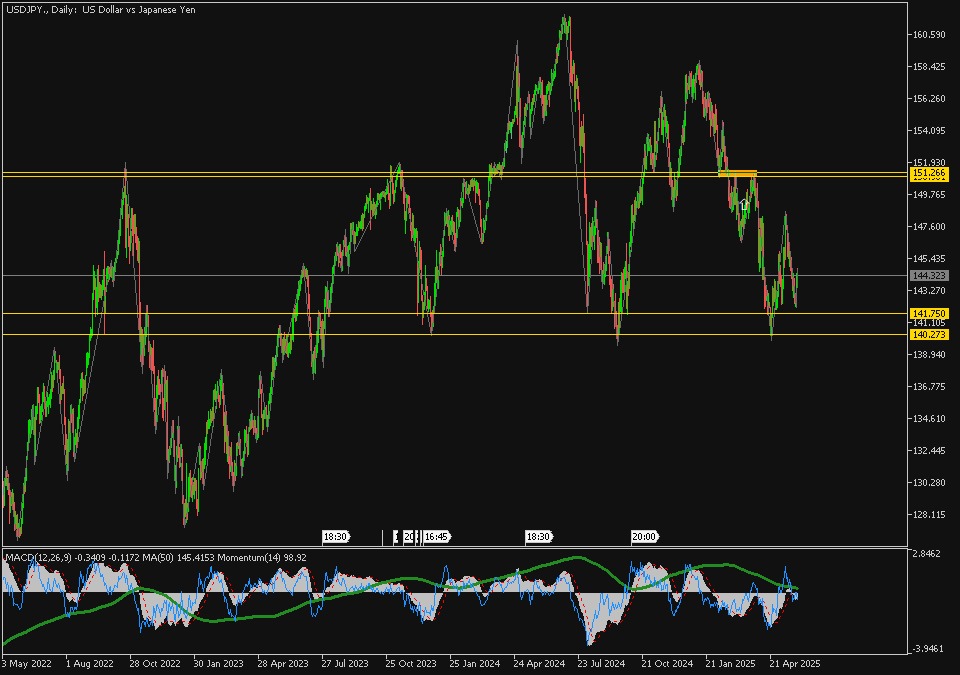Click the 158.425 price axis label
The image size is (960, 675).
929,67
